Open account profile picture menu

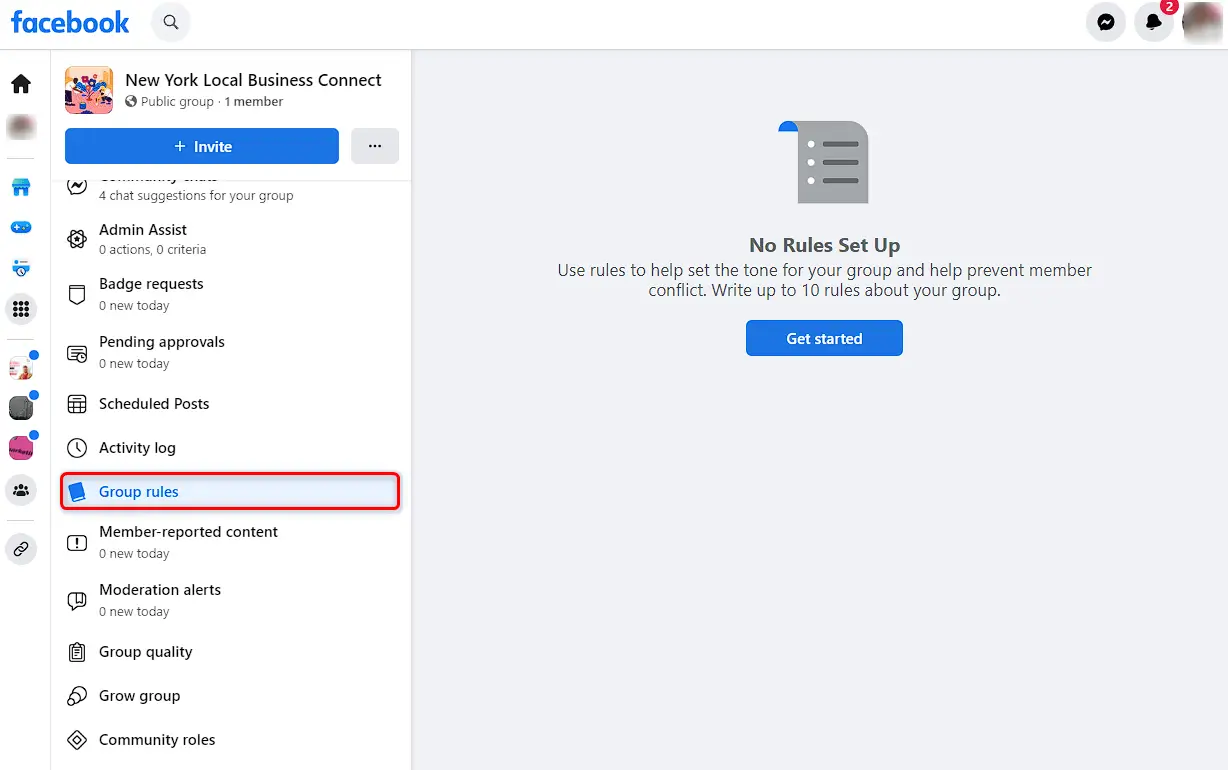tap(1202, 22)
